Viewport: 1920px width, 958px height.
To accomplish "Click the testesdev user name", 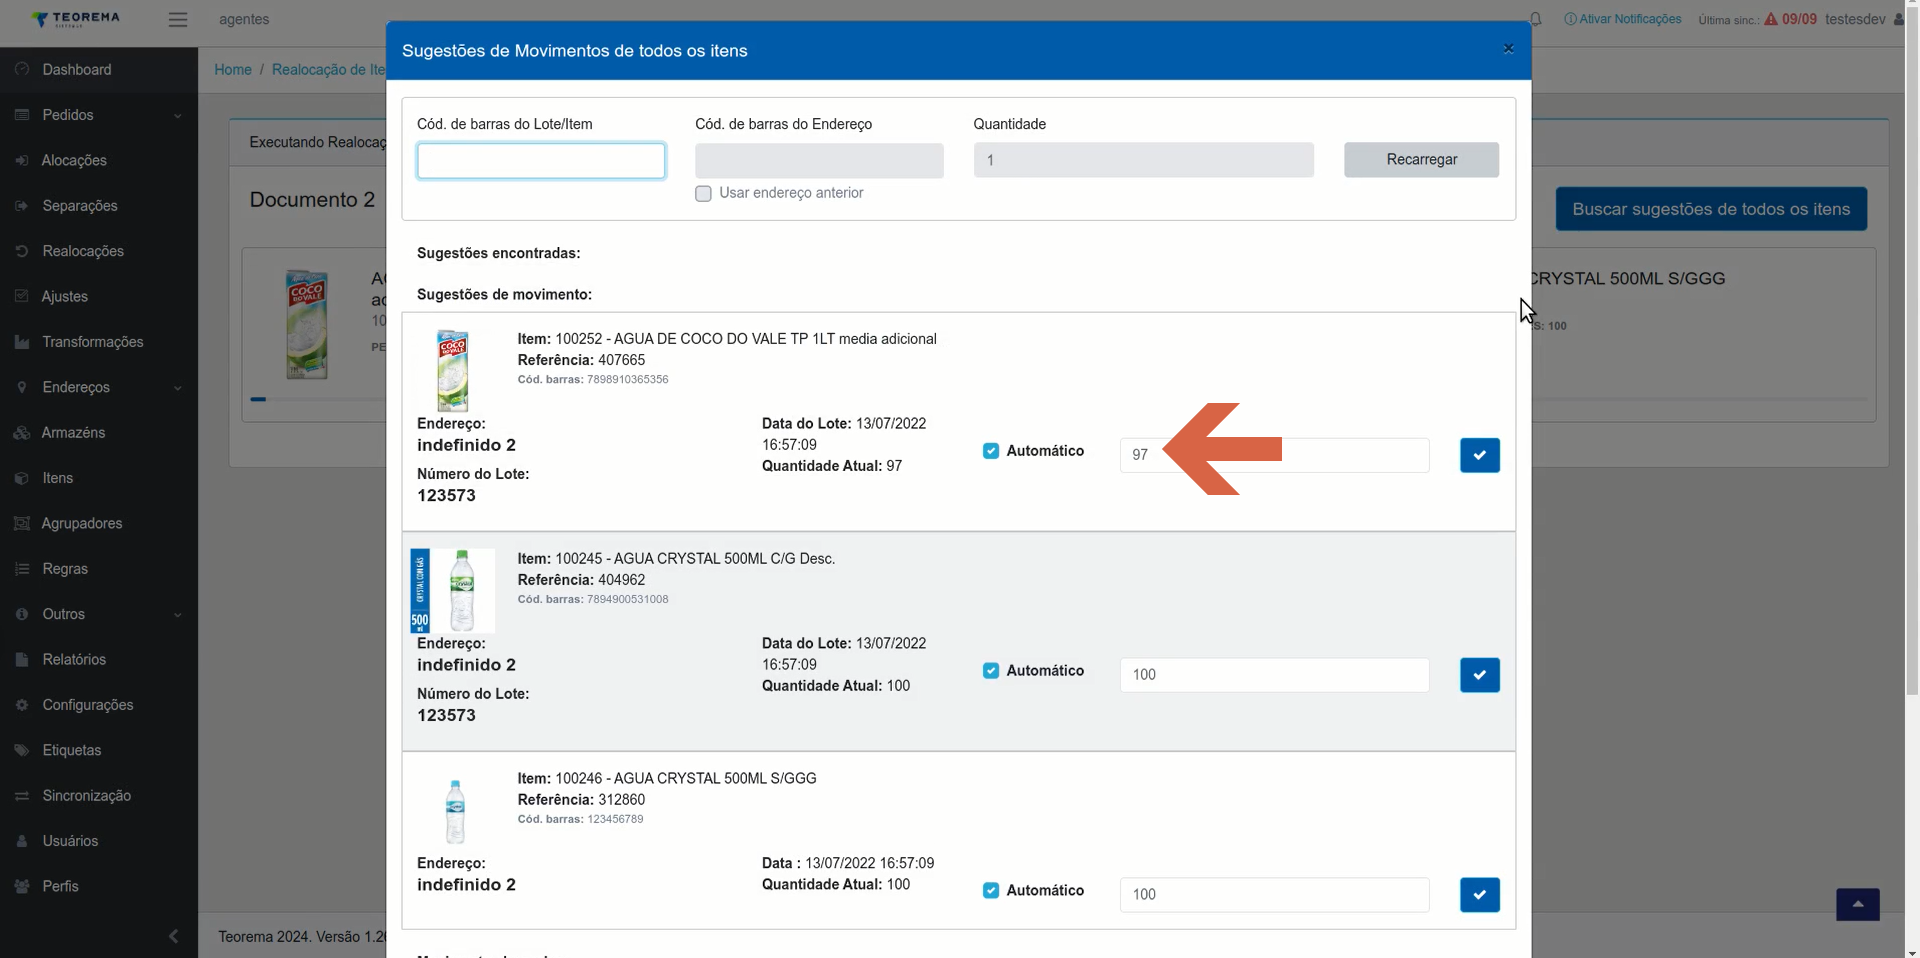I will pyautogui.click(x=1855, y=19).
